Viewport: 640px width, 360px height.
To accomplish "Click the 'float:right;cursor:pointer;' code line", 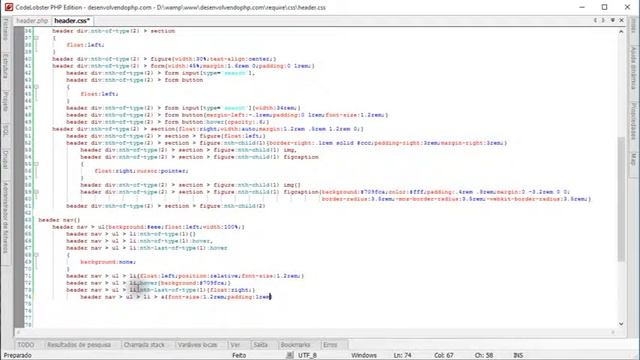I will [x=141, y=171].
